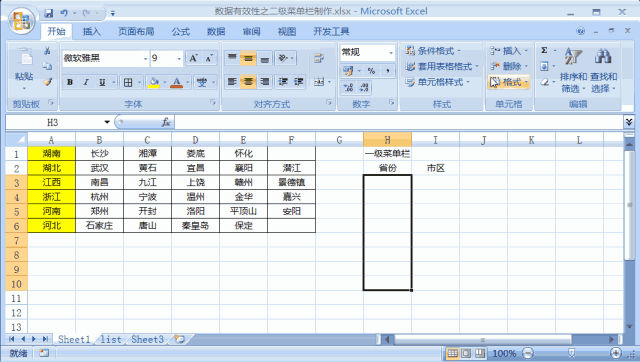Click the paste clipboard icon
Image resolution: width=640 pixels, height=362 pixels.
pos(24,57)
